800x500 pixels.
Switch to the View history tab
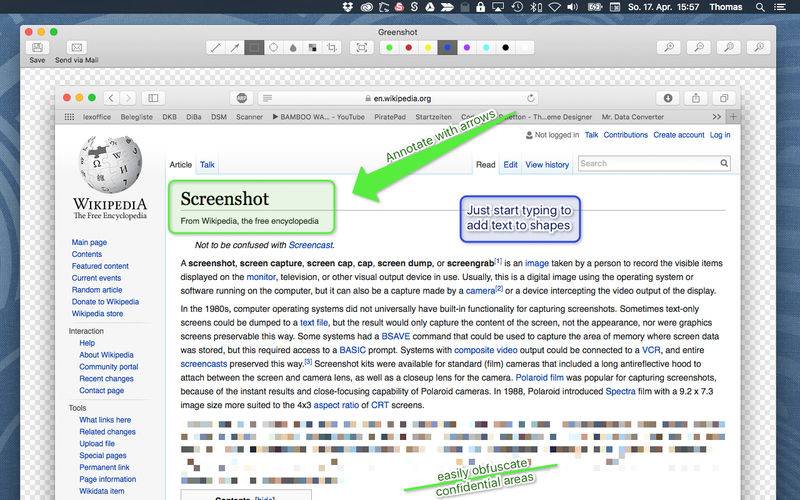(547, 164)
